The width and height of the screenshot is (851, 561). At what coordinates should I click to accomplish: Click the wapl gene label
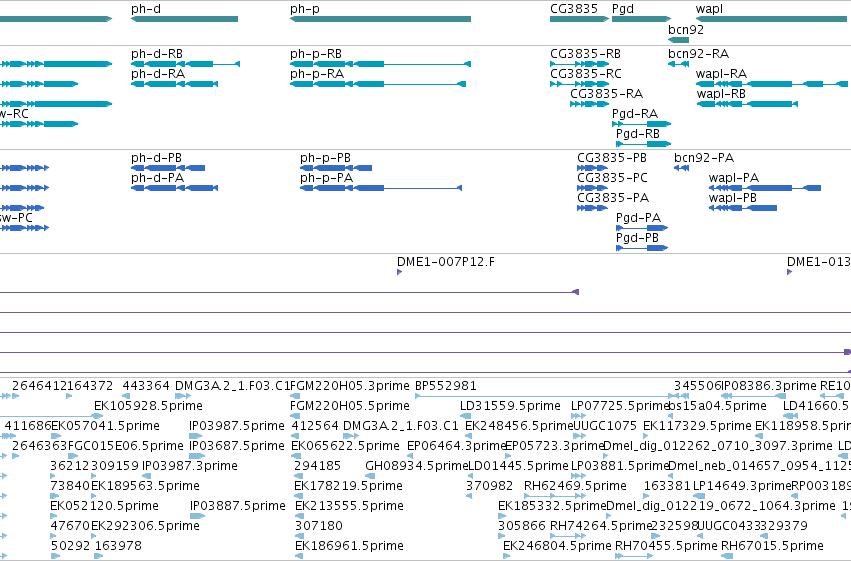point(709,9)
